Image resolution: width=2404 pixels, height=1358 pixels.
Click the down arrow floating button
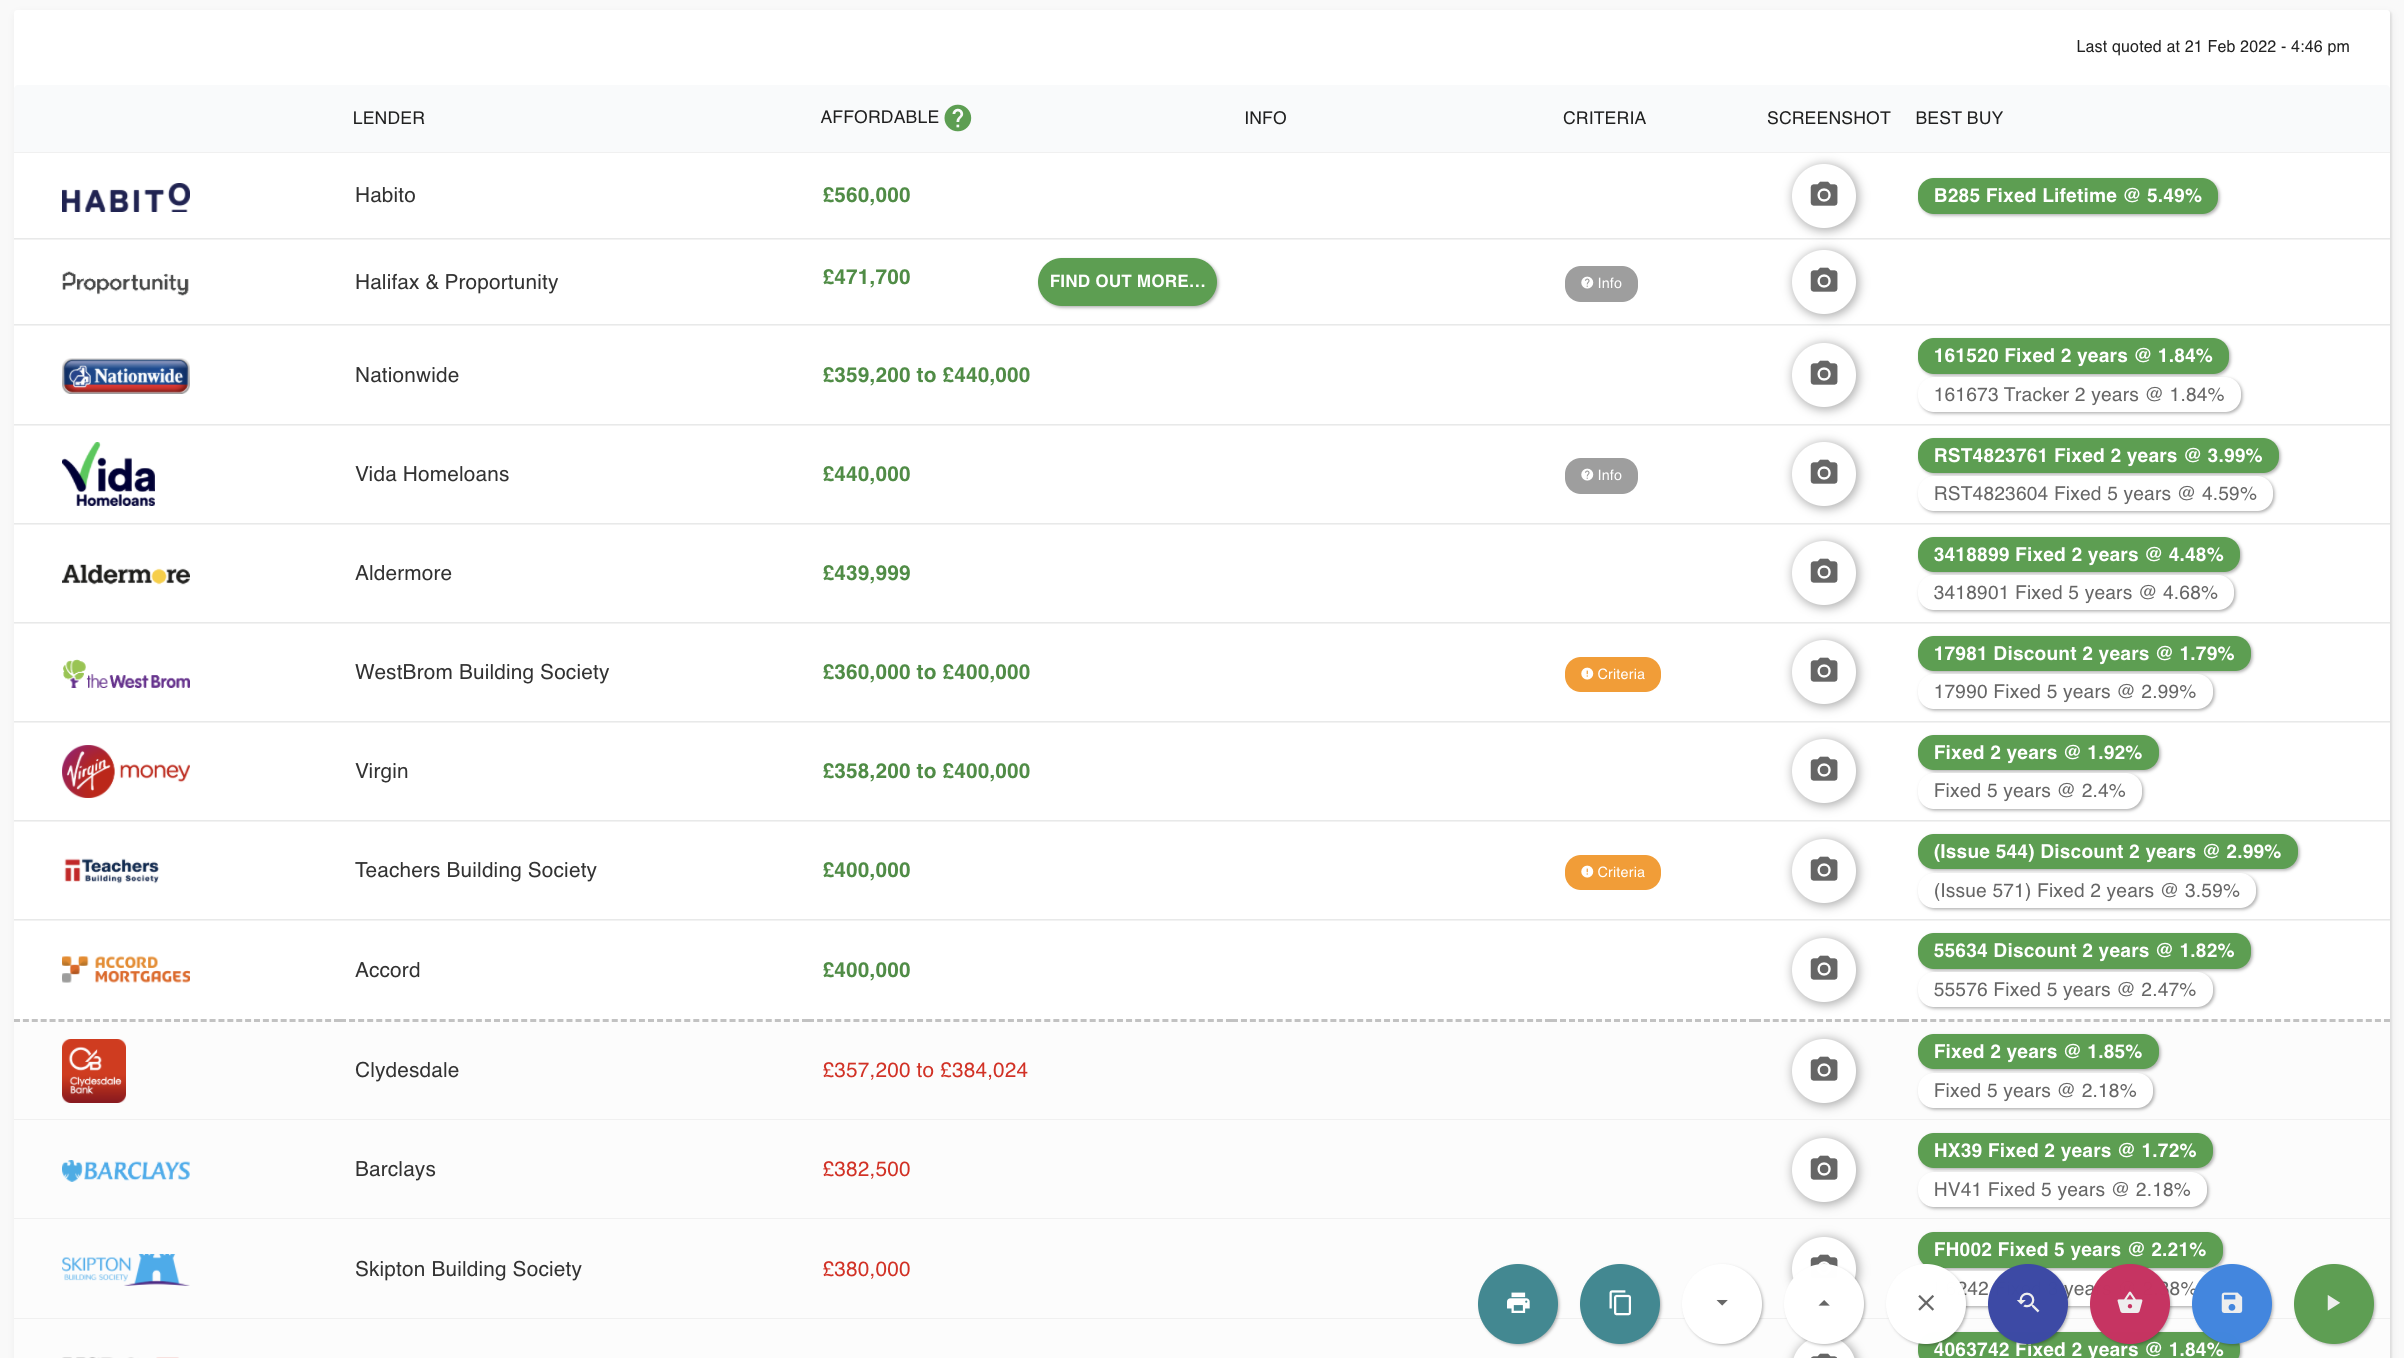(1721, 1303)
